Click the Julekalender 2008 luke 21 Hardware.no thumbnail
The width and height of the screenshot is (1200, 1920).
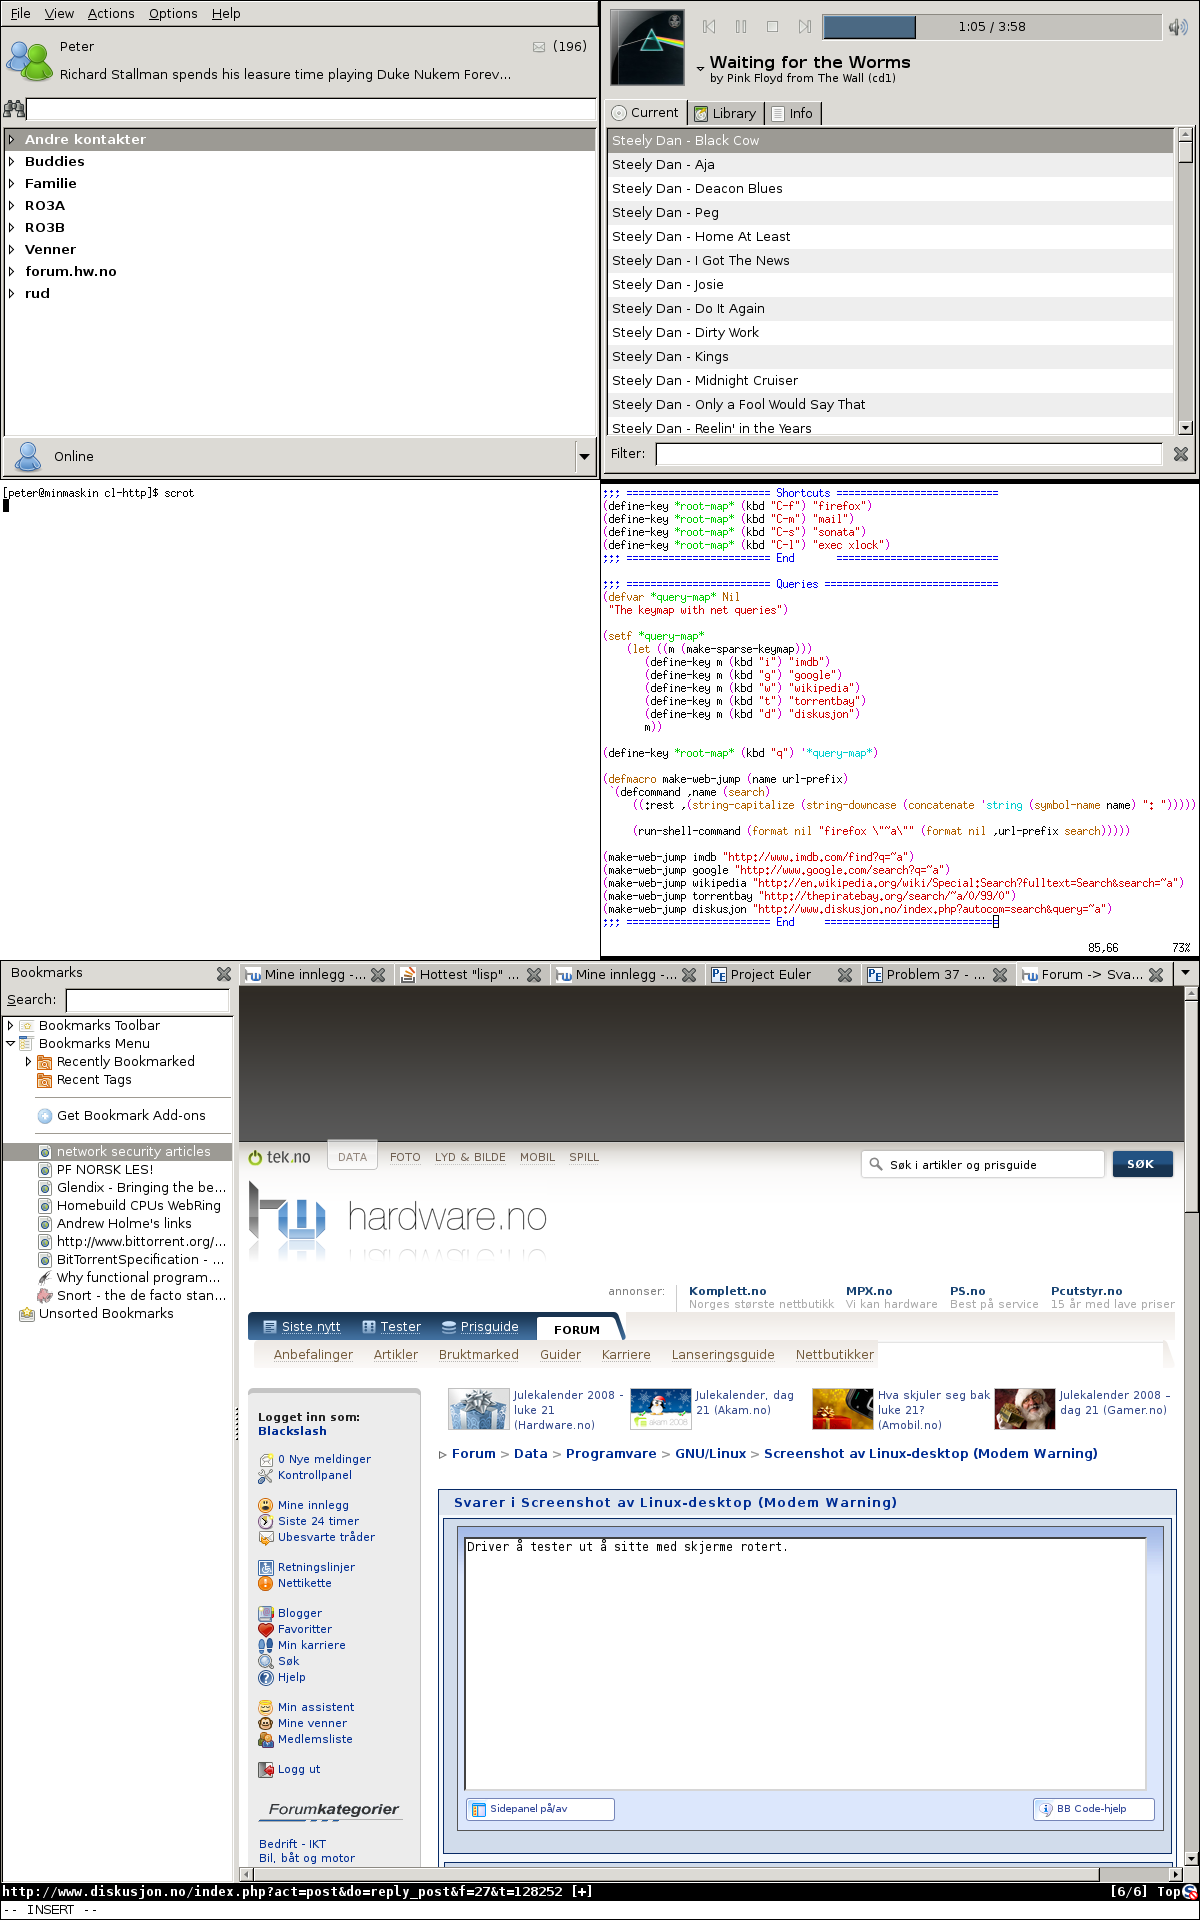pyautogui.click(x=479, y=1409)
